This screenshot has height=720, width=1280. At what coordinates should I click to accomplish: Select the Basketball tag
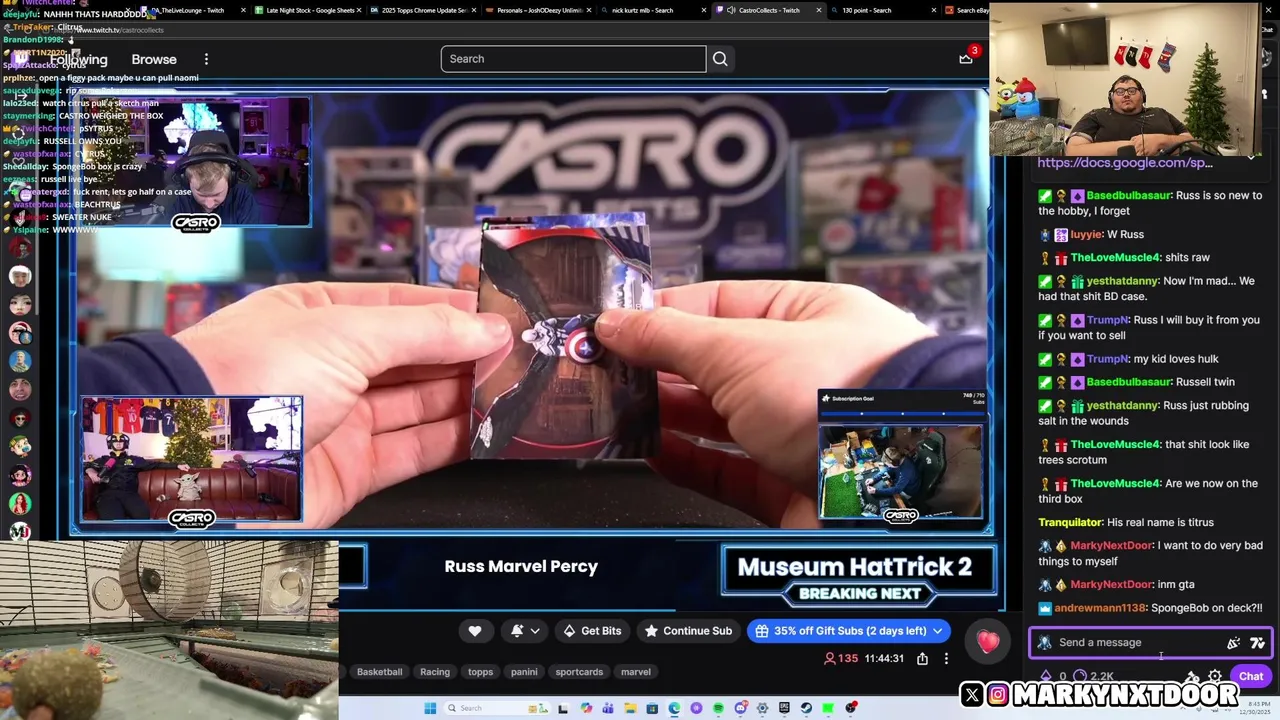pyautogui.click(x=379, y=672)
